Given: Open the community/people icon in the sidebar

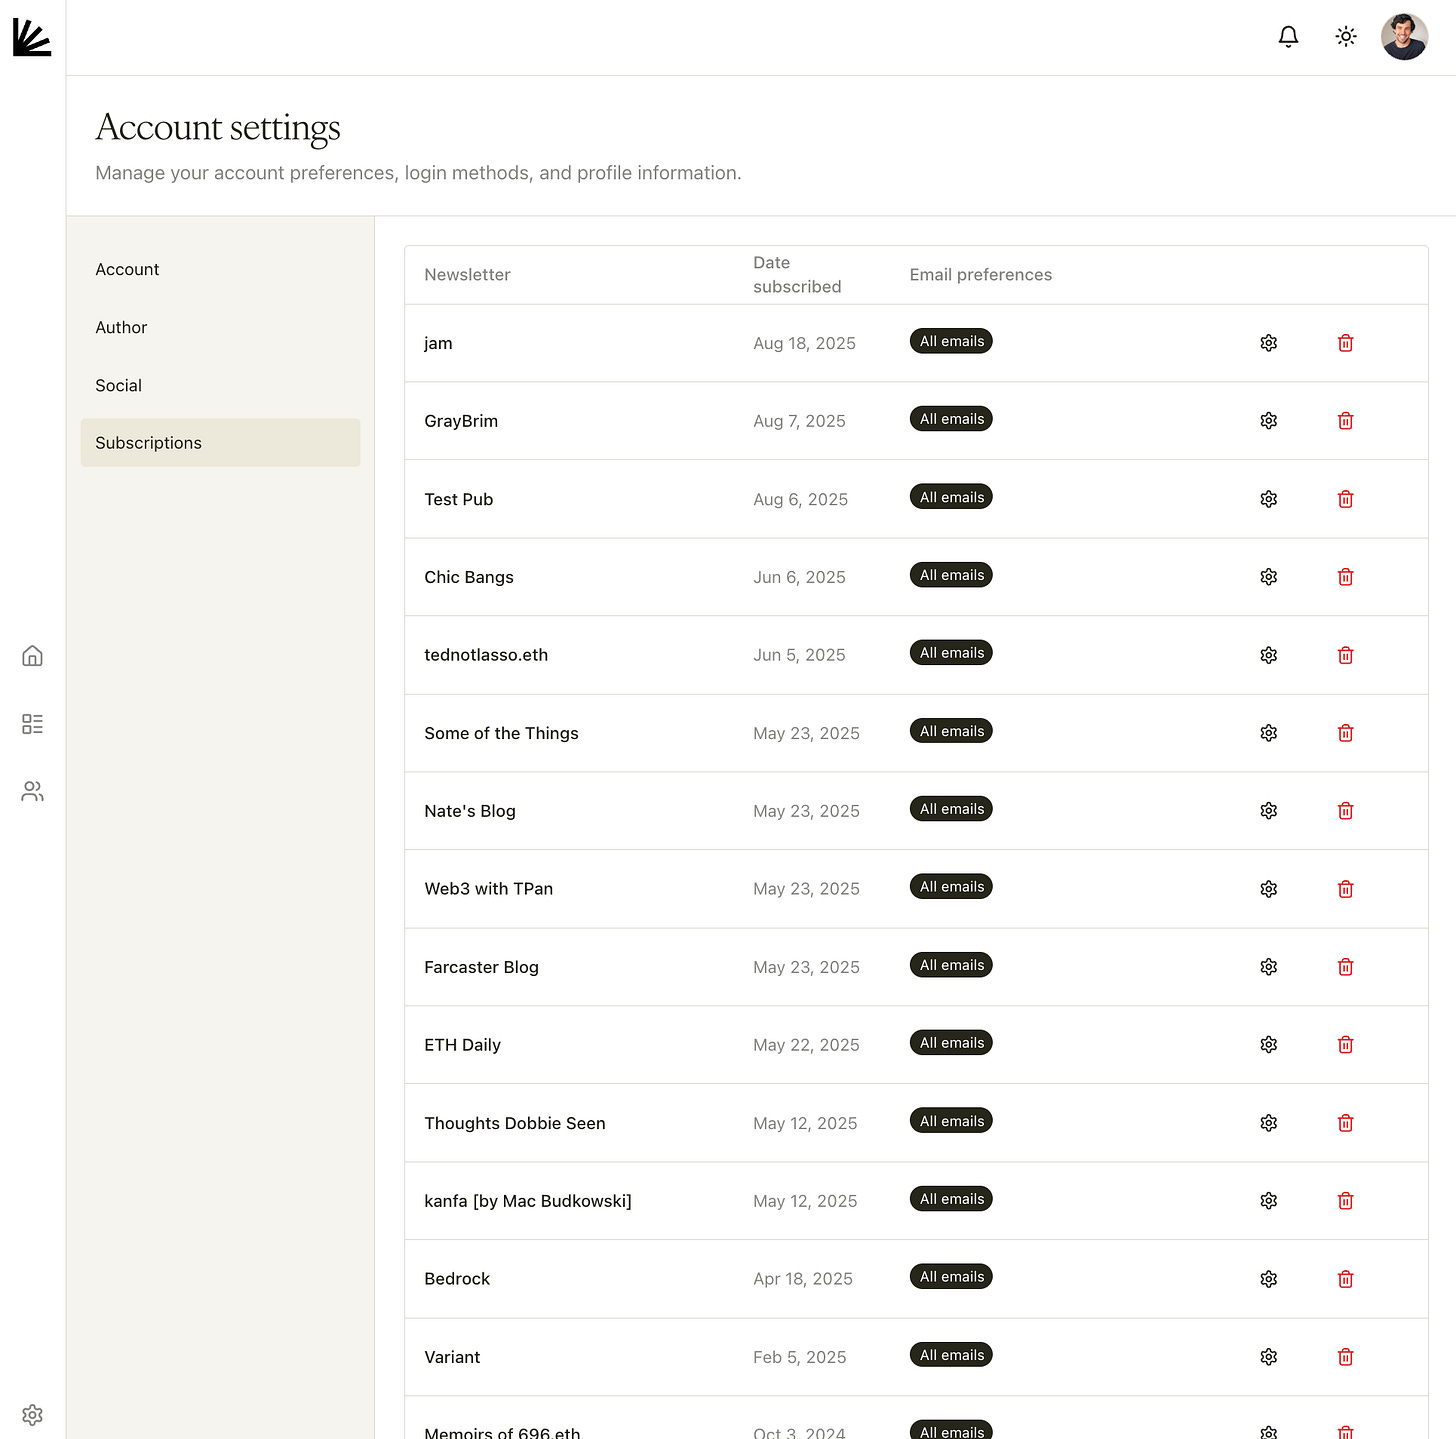Looking at the screenshot, I should (x=32, y=791).
